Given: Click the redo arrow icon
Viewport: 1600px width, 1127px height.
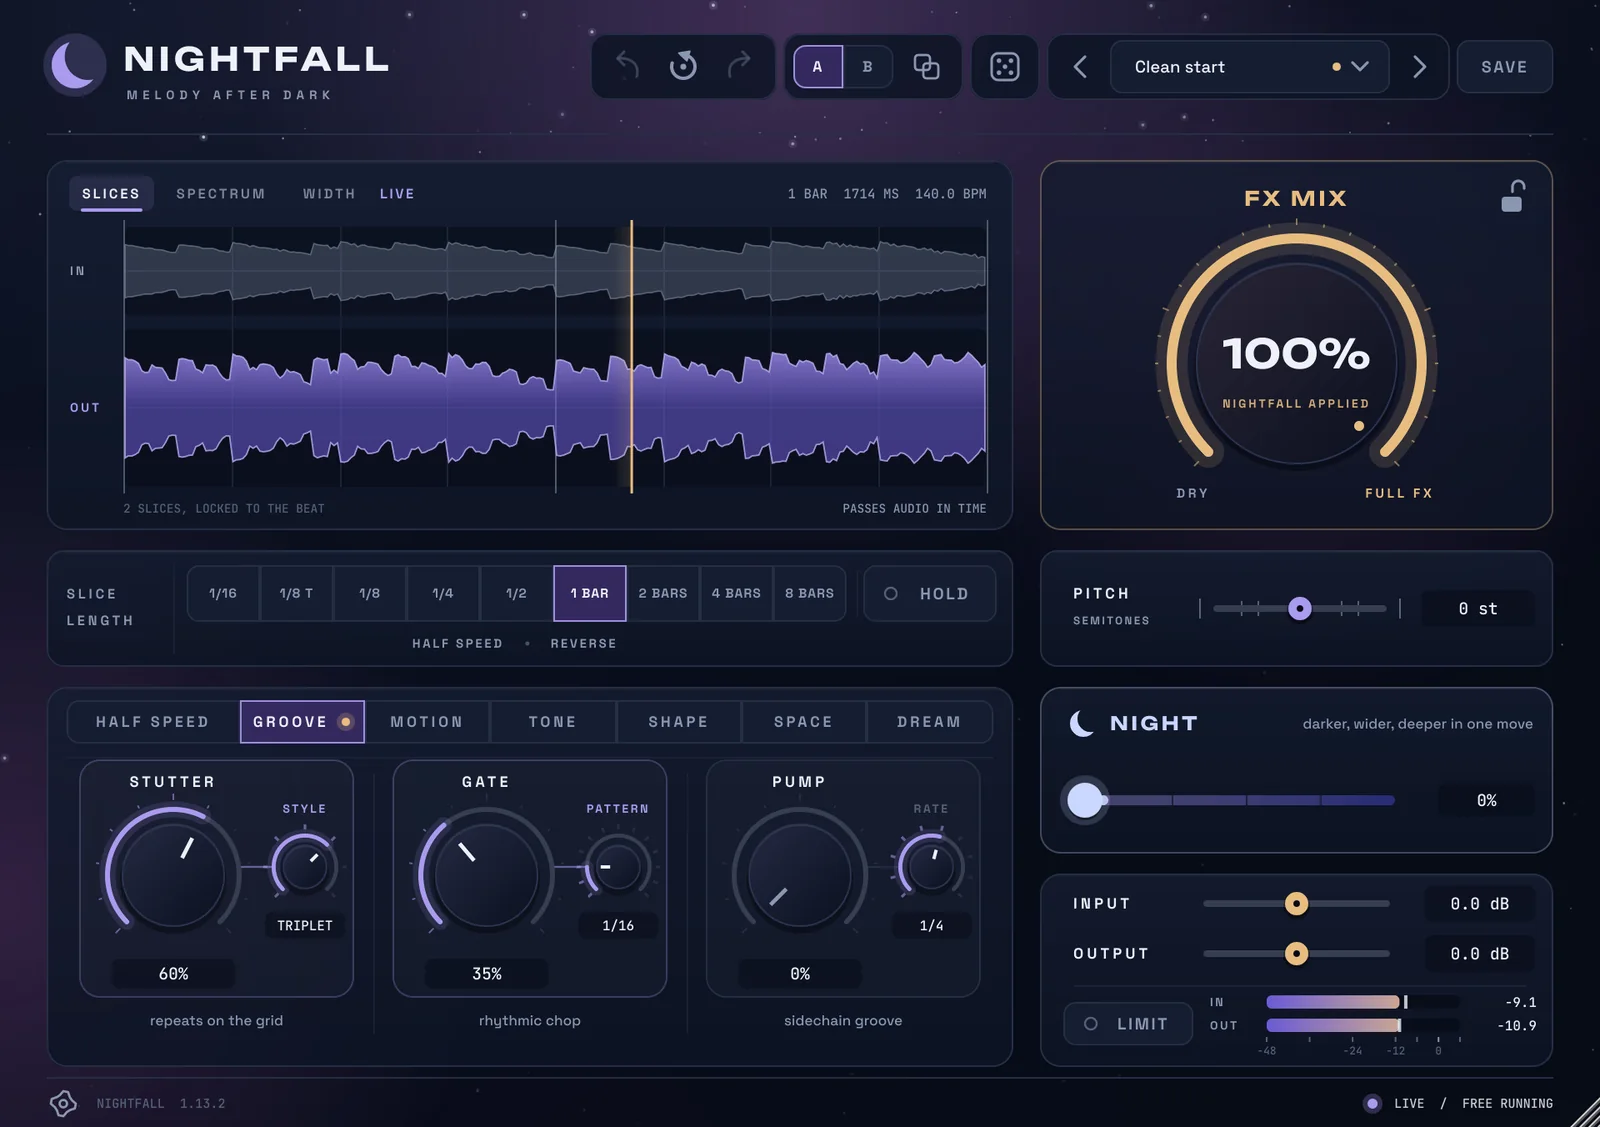Looking at the screenshot, I should [739, 66].
